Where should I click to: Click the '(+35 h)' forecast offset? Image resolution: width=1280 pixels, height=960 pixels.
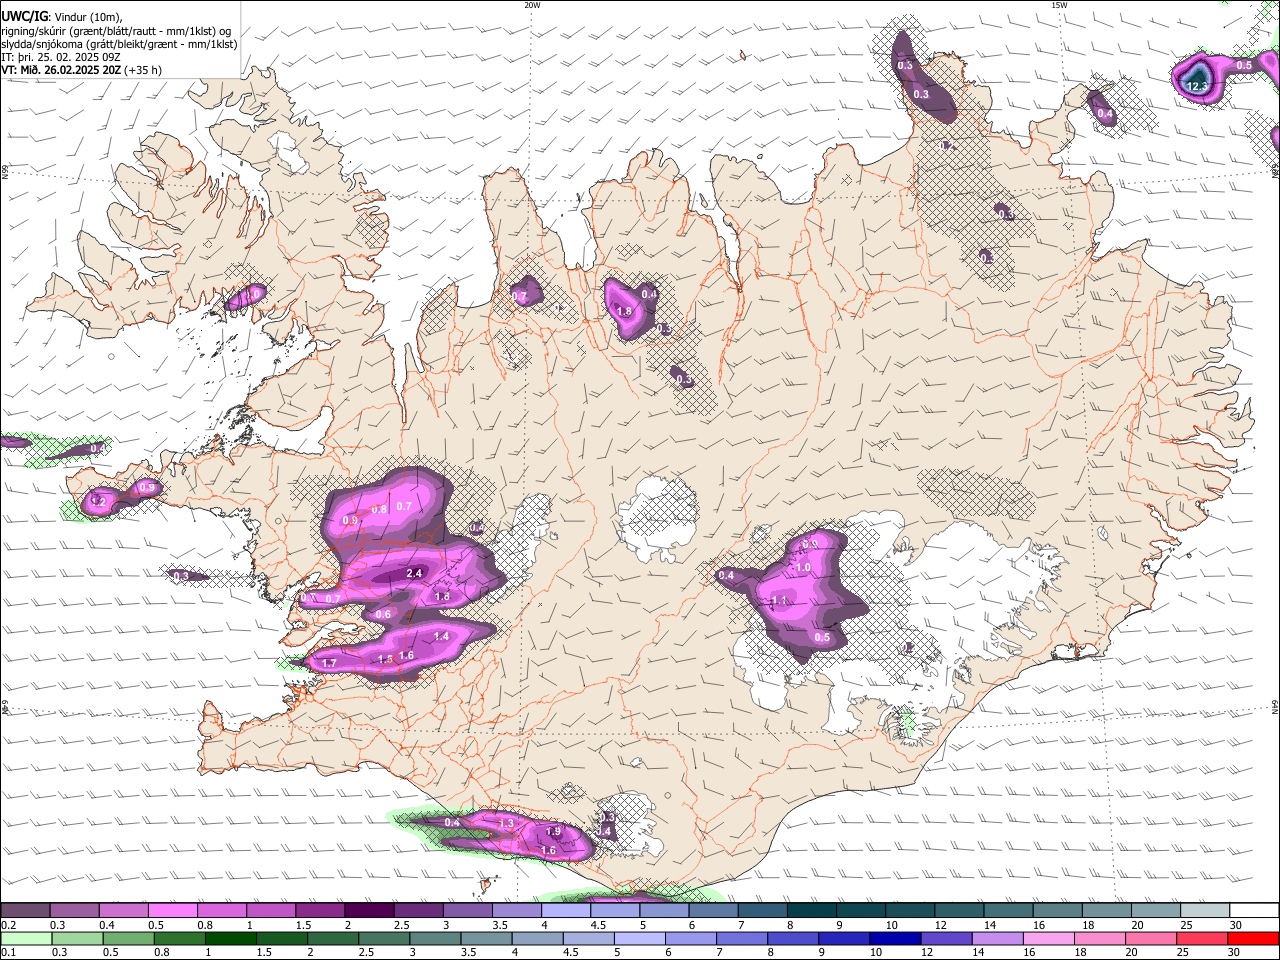tap(144, 70)
